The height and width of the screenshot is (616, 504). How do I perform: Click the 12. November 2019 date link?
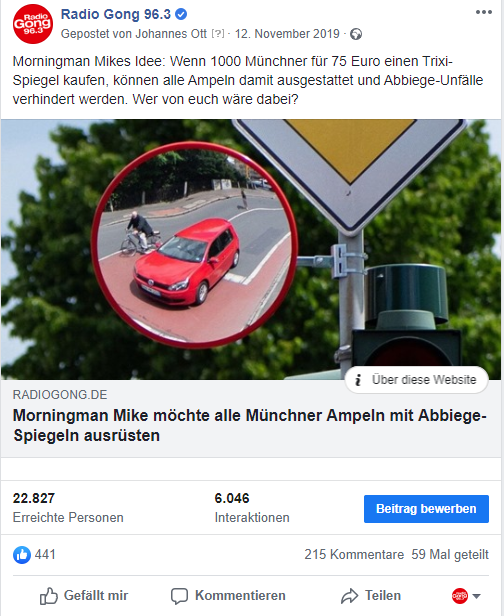pyautogui.click(x=287, y=34)
